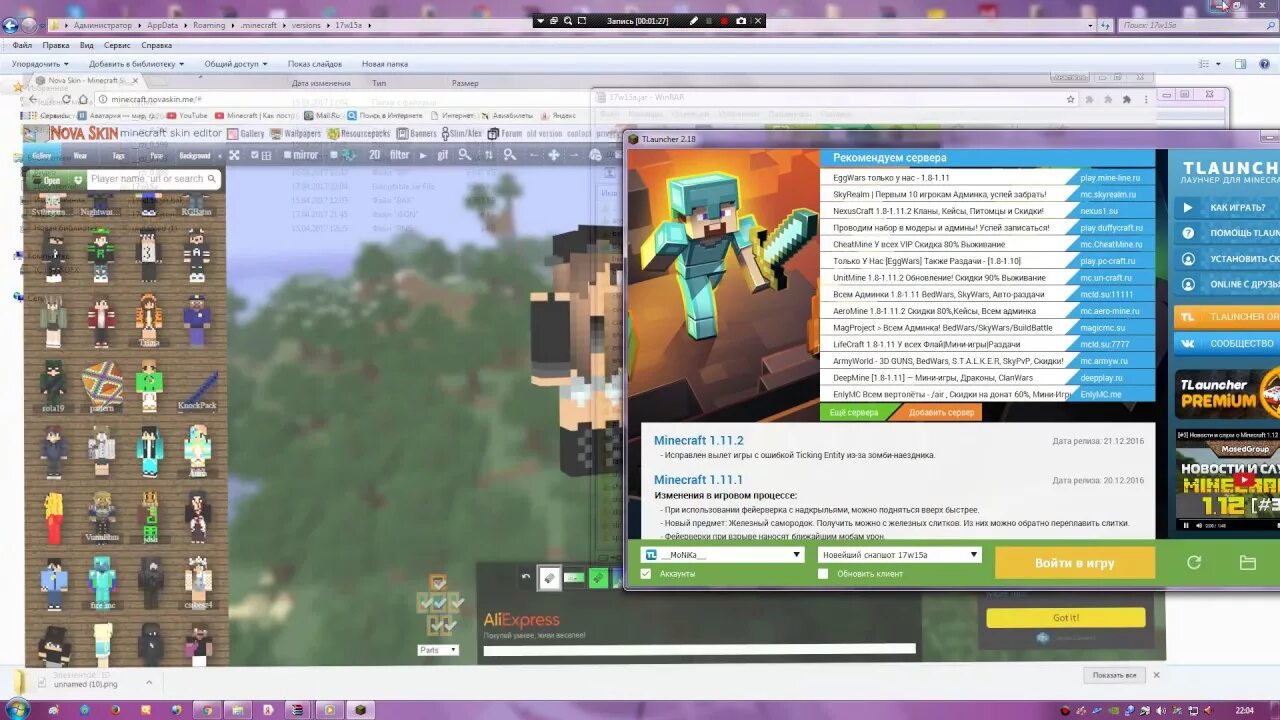
Task: Switch to Nova Skin Background tab
Action: [195, 156]
